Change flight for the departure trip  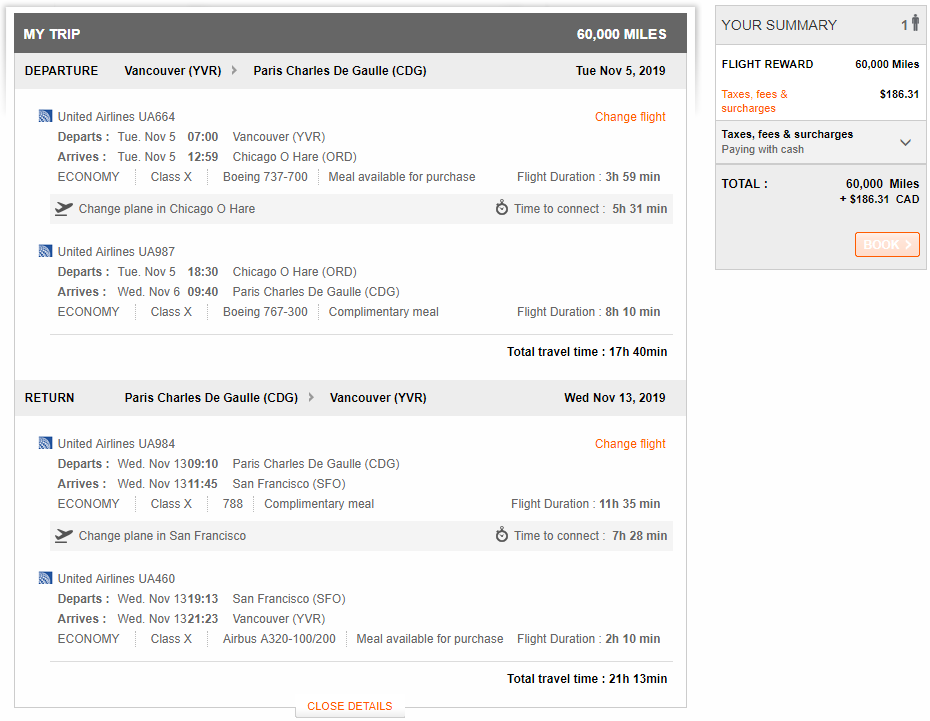click(630, 117)
